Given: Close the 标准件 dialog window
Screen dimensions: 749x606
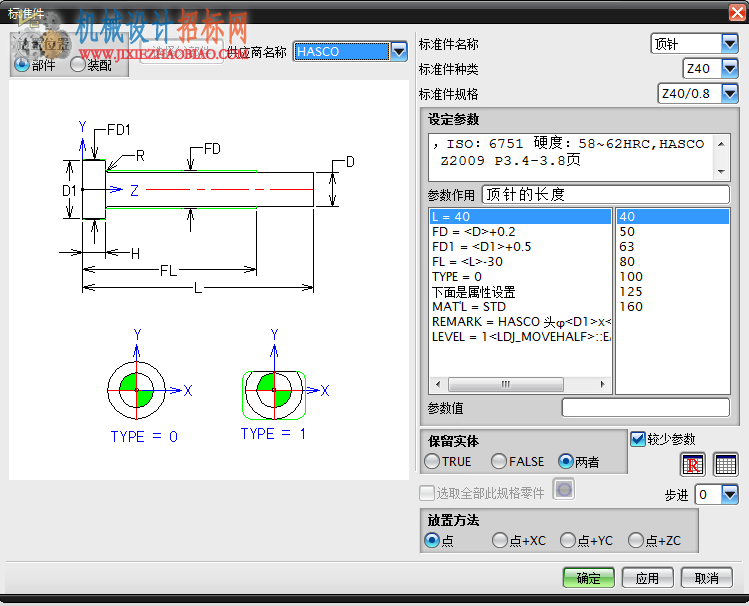Looking at the screenshot, I should click(738, 12).
